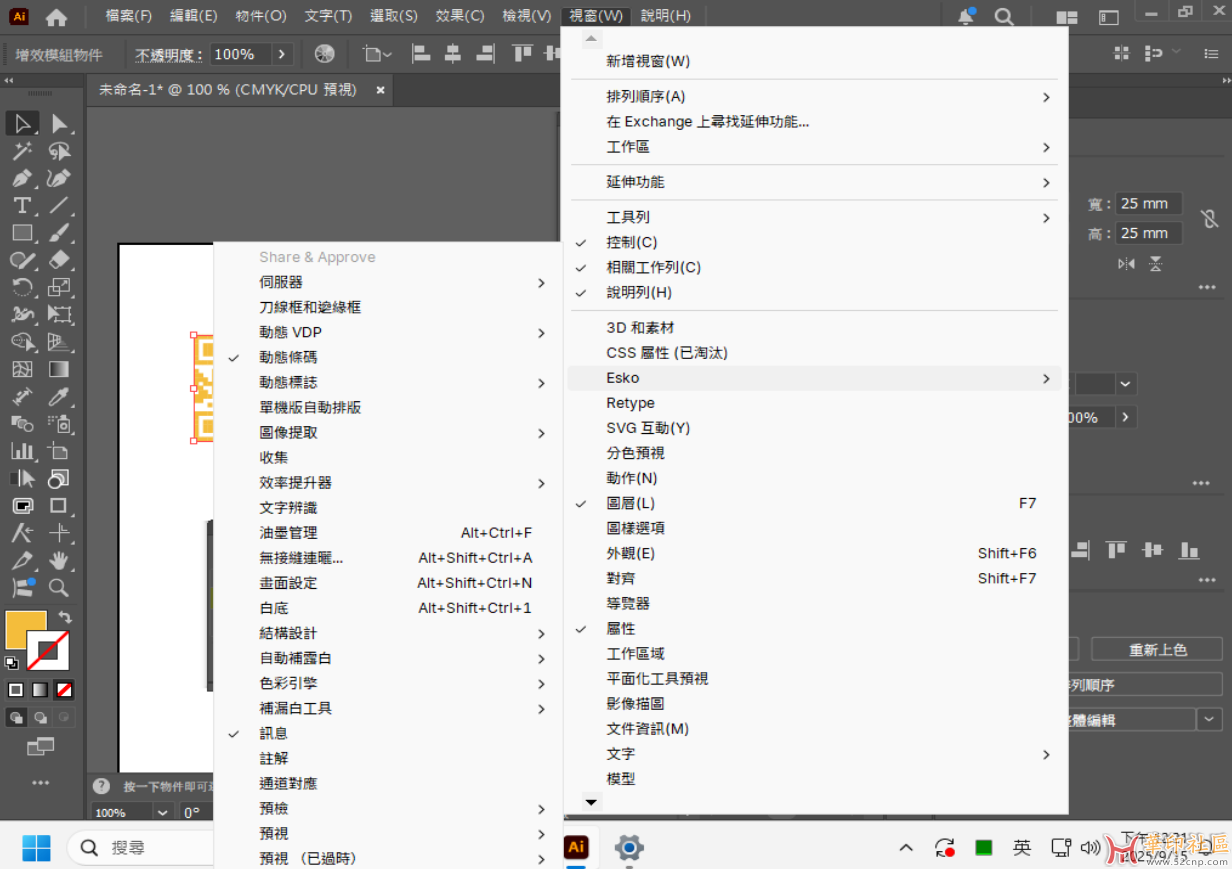
Task: Toggle the 控制(C) panel visibility
Action: click(631, 242)
